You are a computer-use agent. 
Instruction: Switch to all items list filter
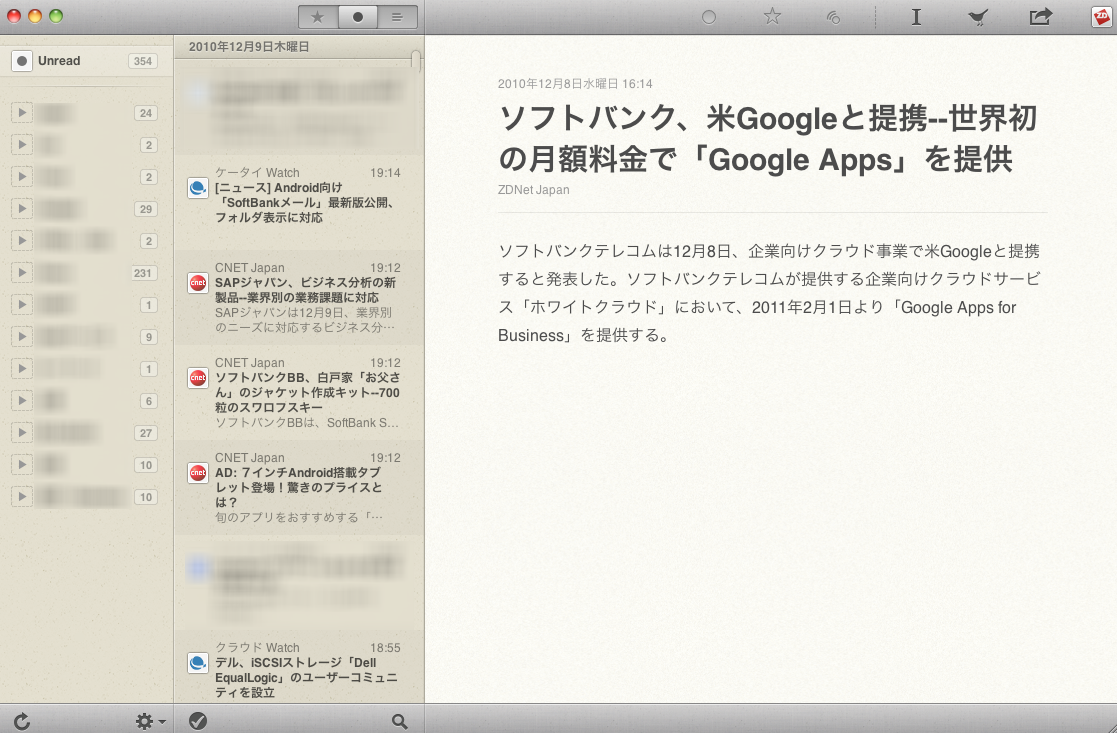point(397,17)
